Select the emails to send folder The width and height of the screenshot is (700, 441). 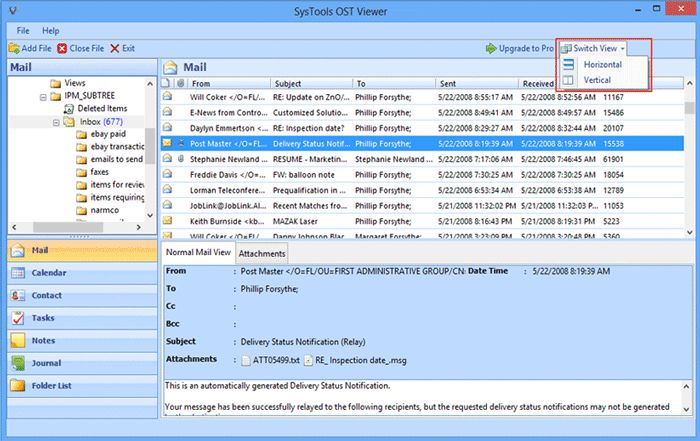coord(117,159)
